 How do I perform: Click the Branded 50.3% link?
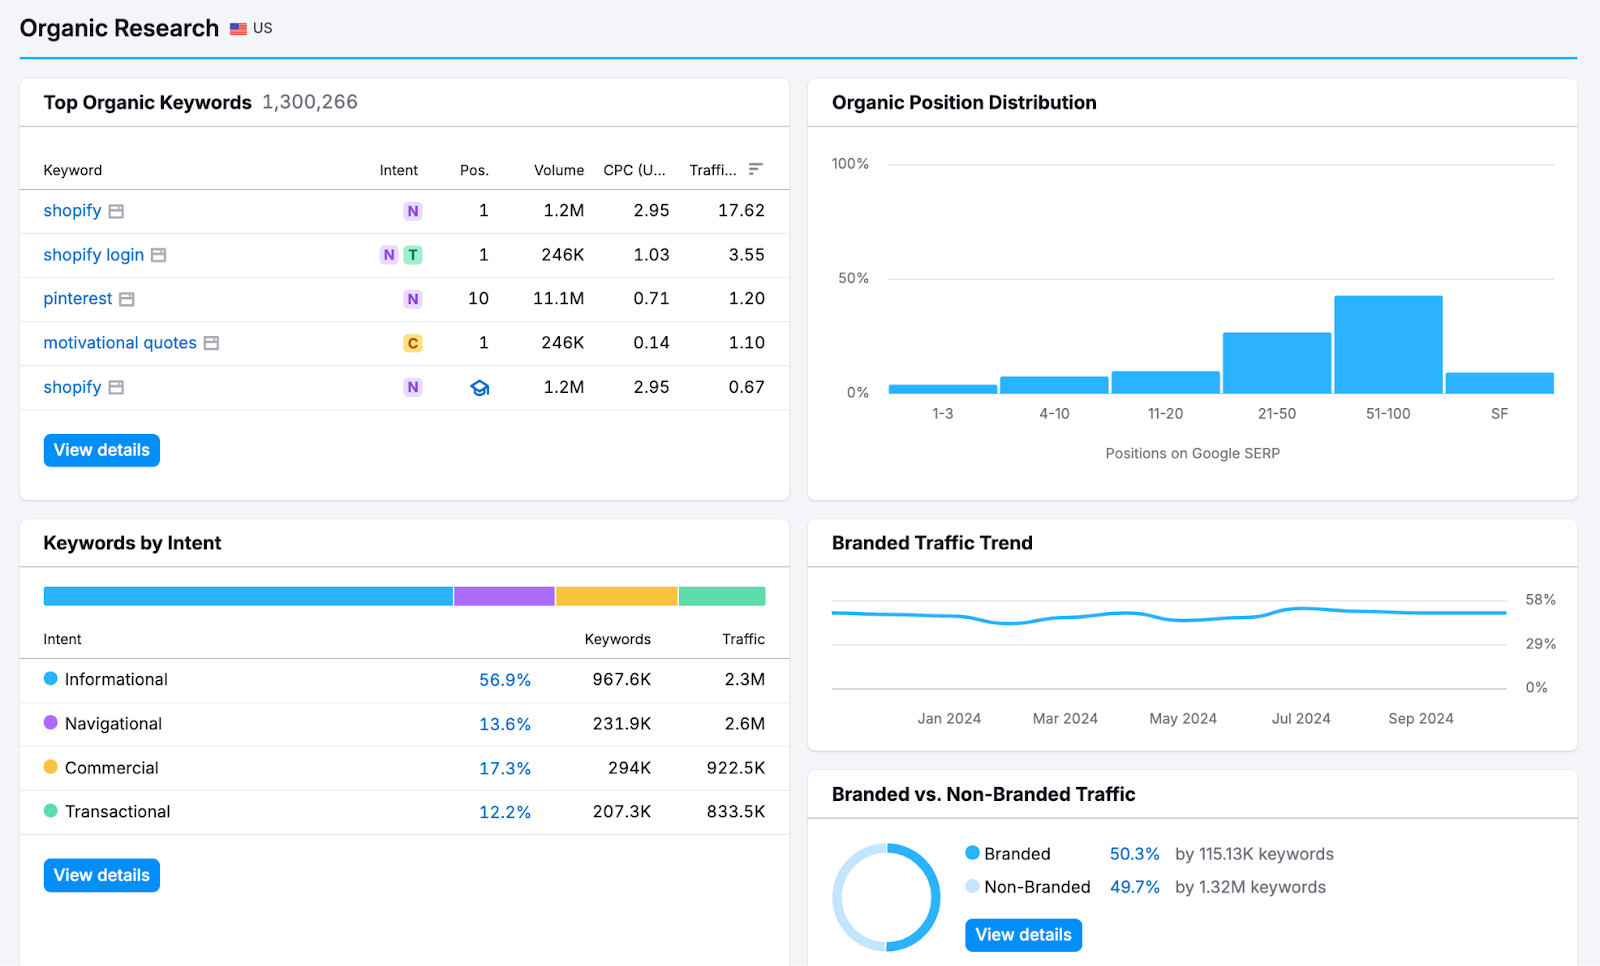[x=1135, y=854]
